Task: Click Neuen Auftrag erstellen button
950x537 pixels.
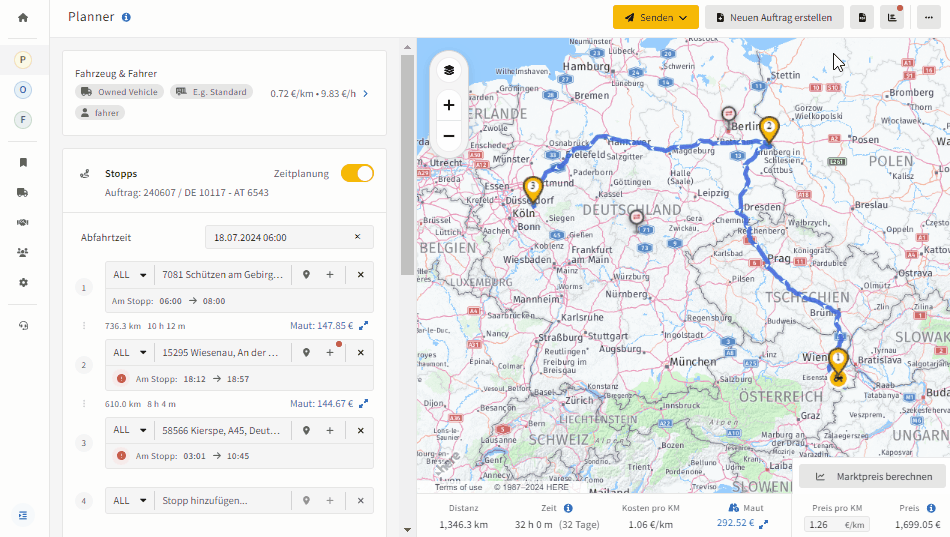Action: pyautogui.click(x=774, y=18)
